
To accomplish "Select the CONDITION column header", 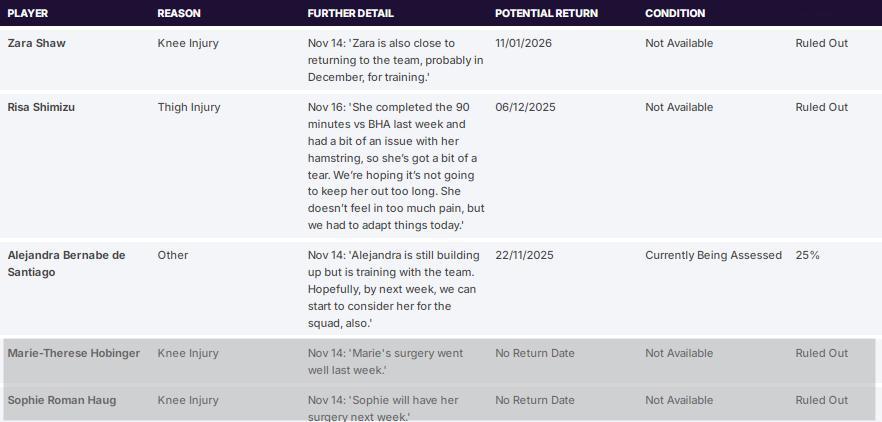I will click(x=675, y=13).
